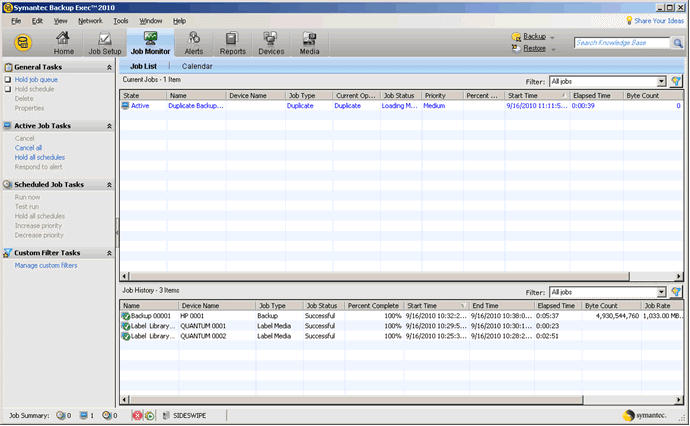Click the Share Your Ideas link

pos(659,21)
